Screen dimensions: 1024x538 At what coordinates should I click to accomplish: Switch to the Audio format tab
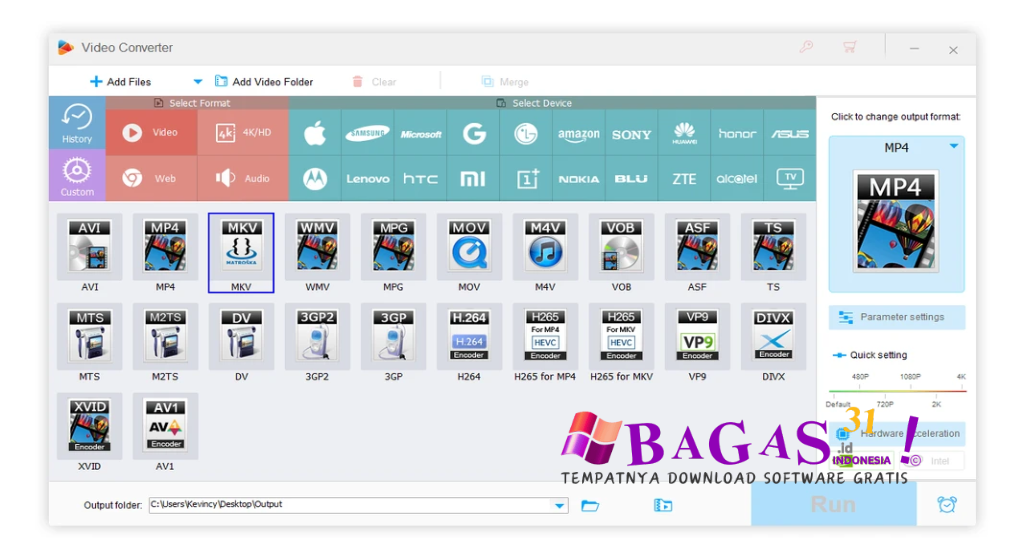tap(243, 178)
